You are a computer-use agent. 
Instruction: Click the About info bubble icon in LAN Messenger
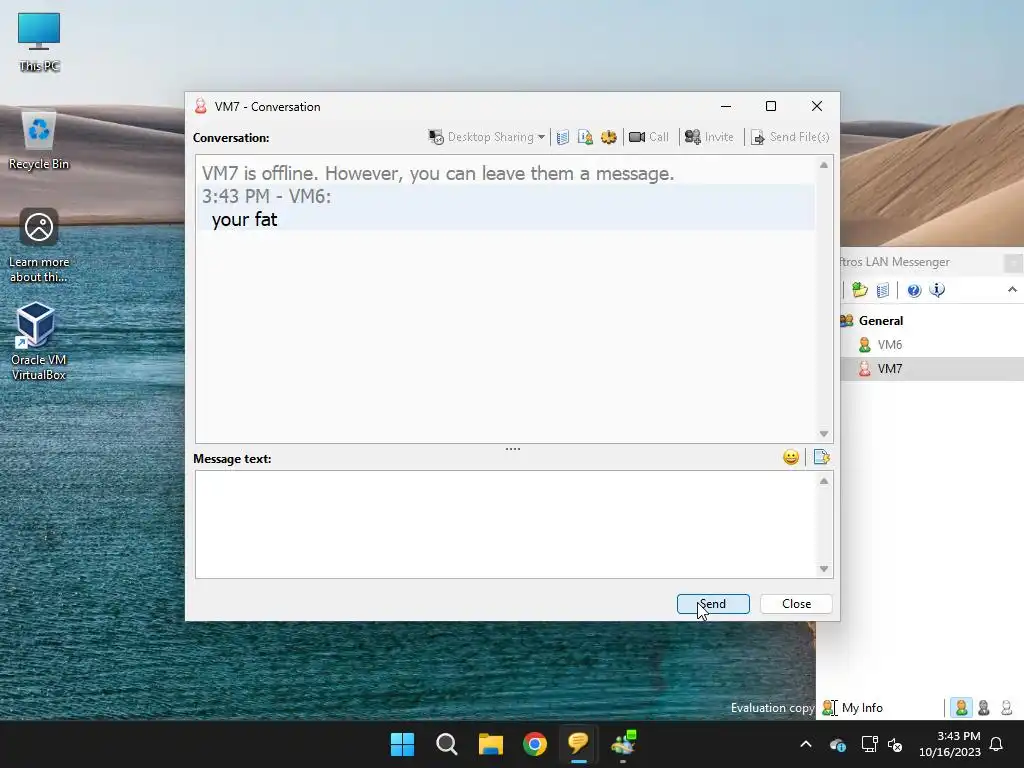click(937, 290)
